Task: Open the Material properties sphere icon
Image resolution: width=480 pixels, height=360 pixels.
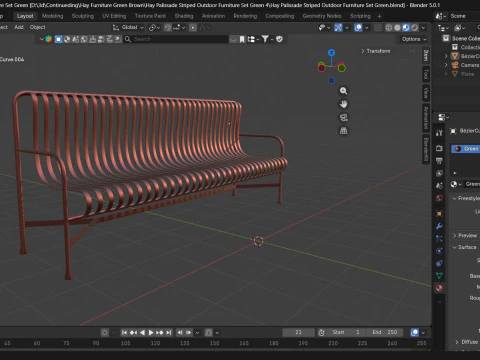Action: tap(439, 288)
